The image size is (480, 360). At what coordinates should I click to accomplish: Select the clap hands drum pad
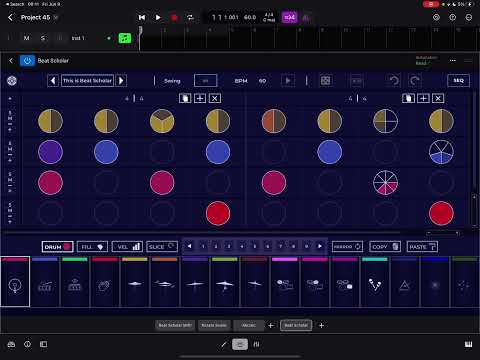pos(105,282)
